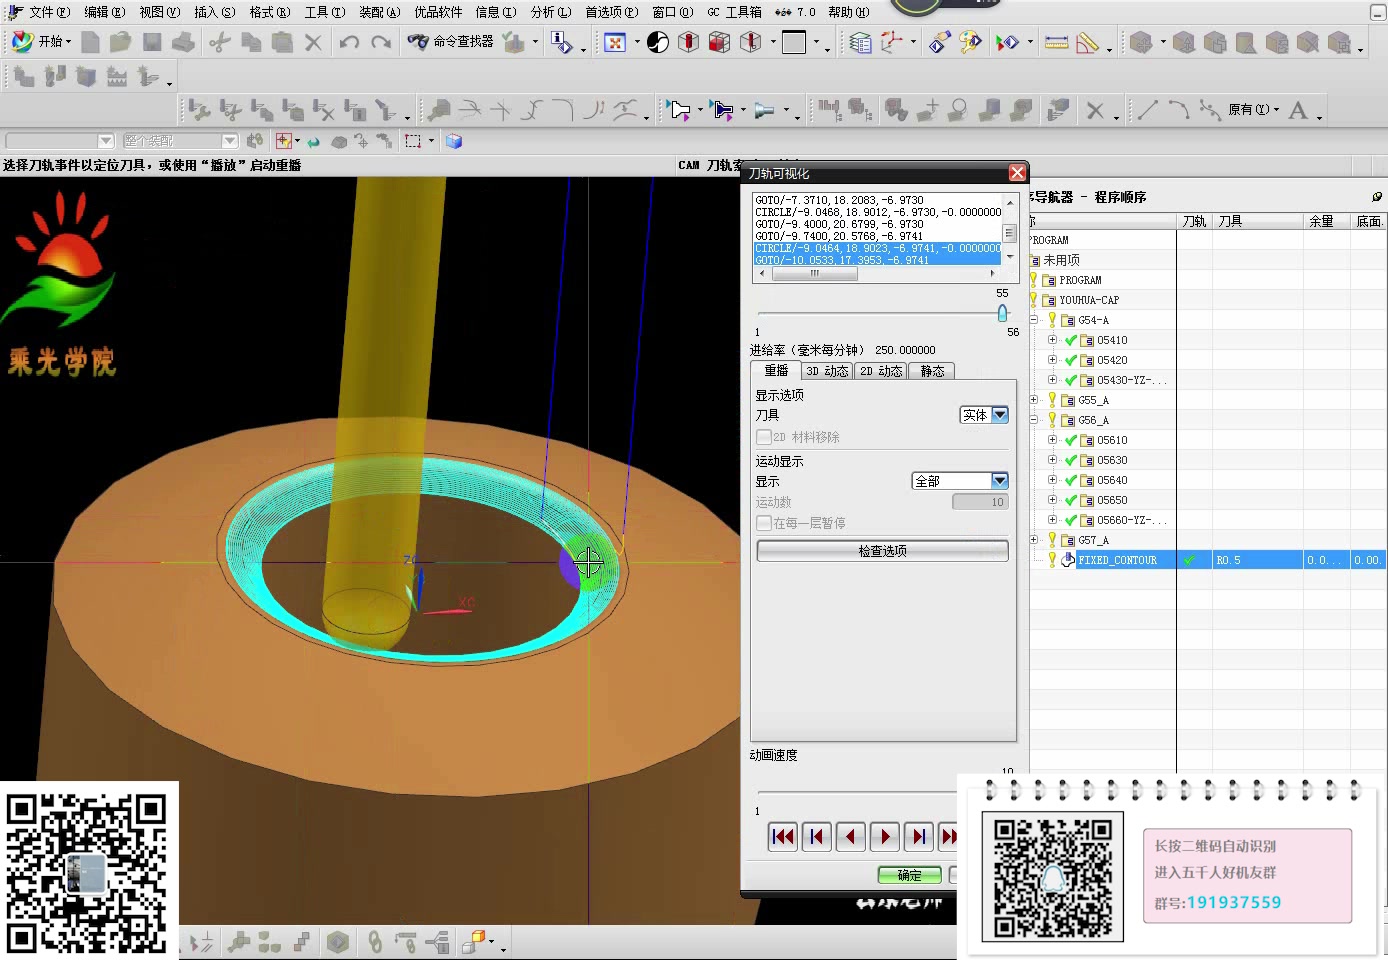This screenshot has width=1388, height=960.
Task: Open the 刀具 display dropdown set to 实体
Action: pyautogui.click(x=999, y=415)
